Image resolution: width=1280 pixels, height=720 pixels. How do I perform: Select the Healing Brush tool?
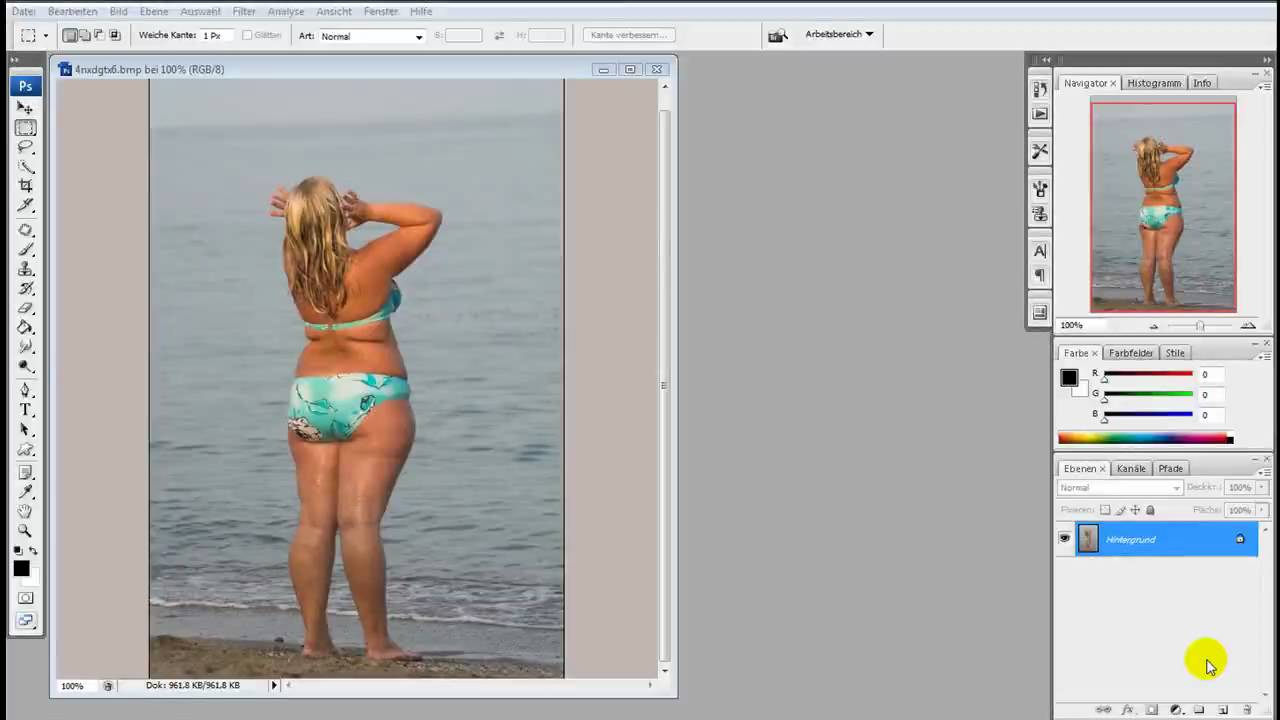tap(26, 230)
